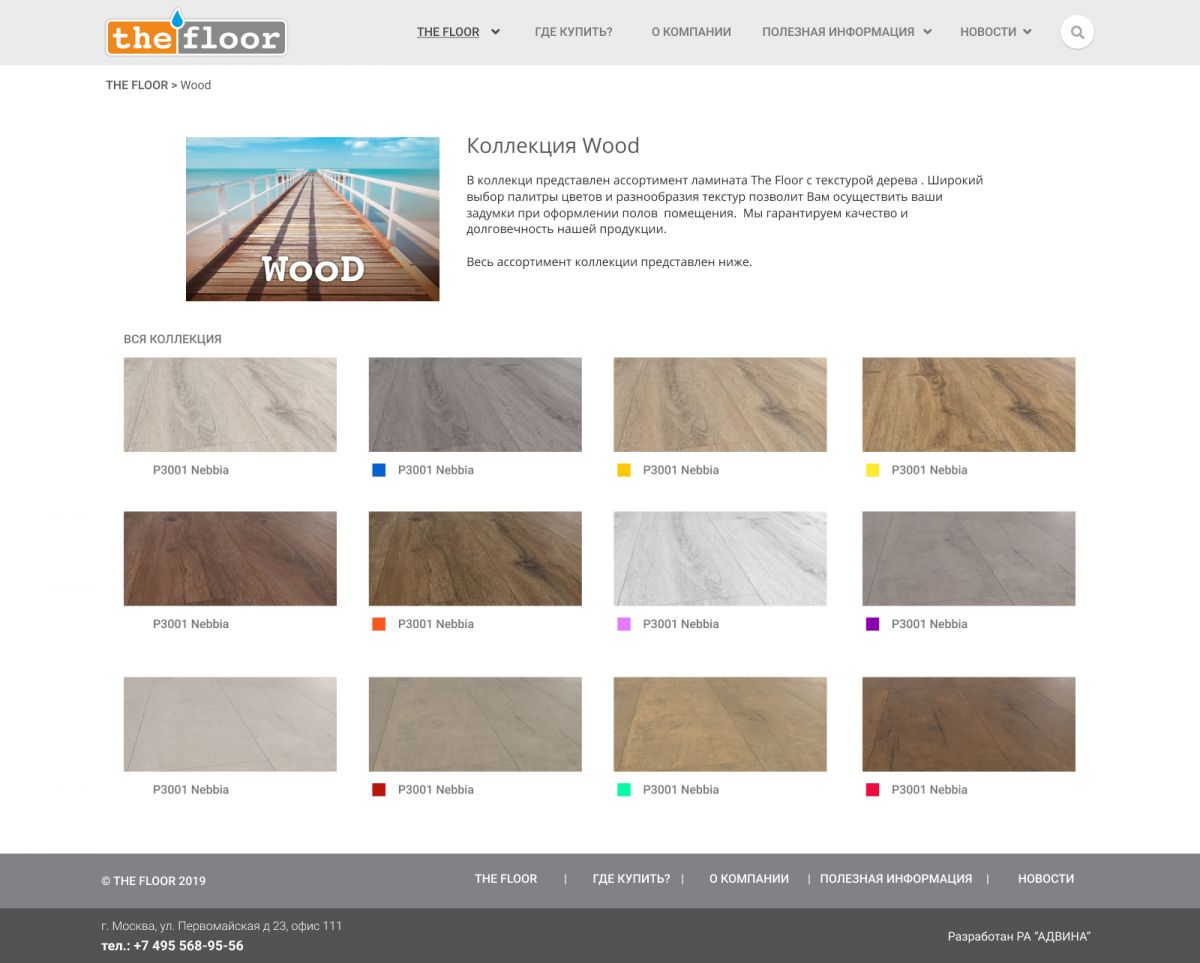Viewport: 1200px width, 963px height.
Task: Open ПОЛЕЗНАЯ ИНФОРМАЦИЯ link in footer
Action: 896,879
